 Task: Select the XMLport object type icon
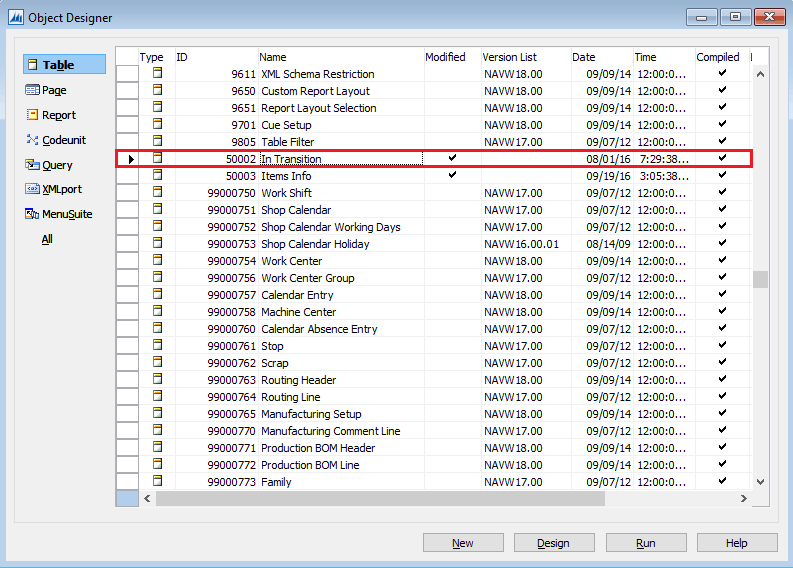click(33, 189)
